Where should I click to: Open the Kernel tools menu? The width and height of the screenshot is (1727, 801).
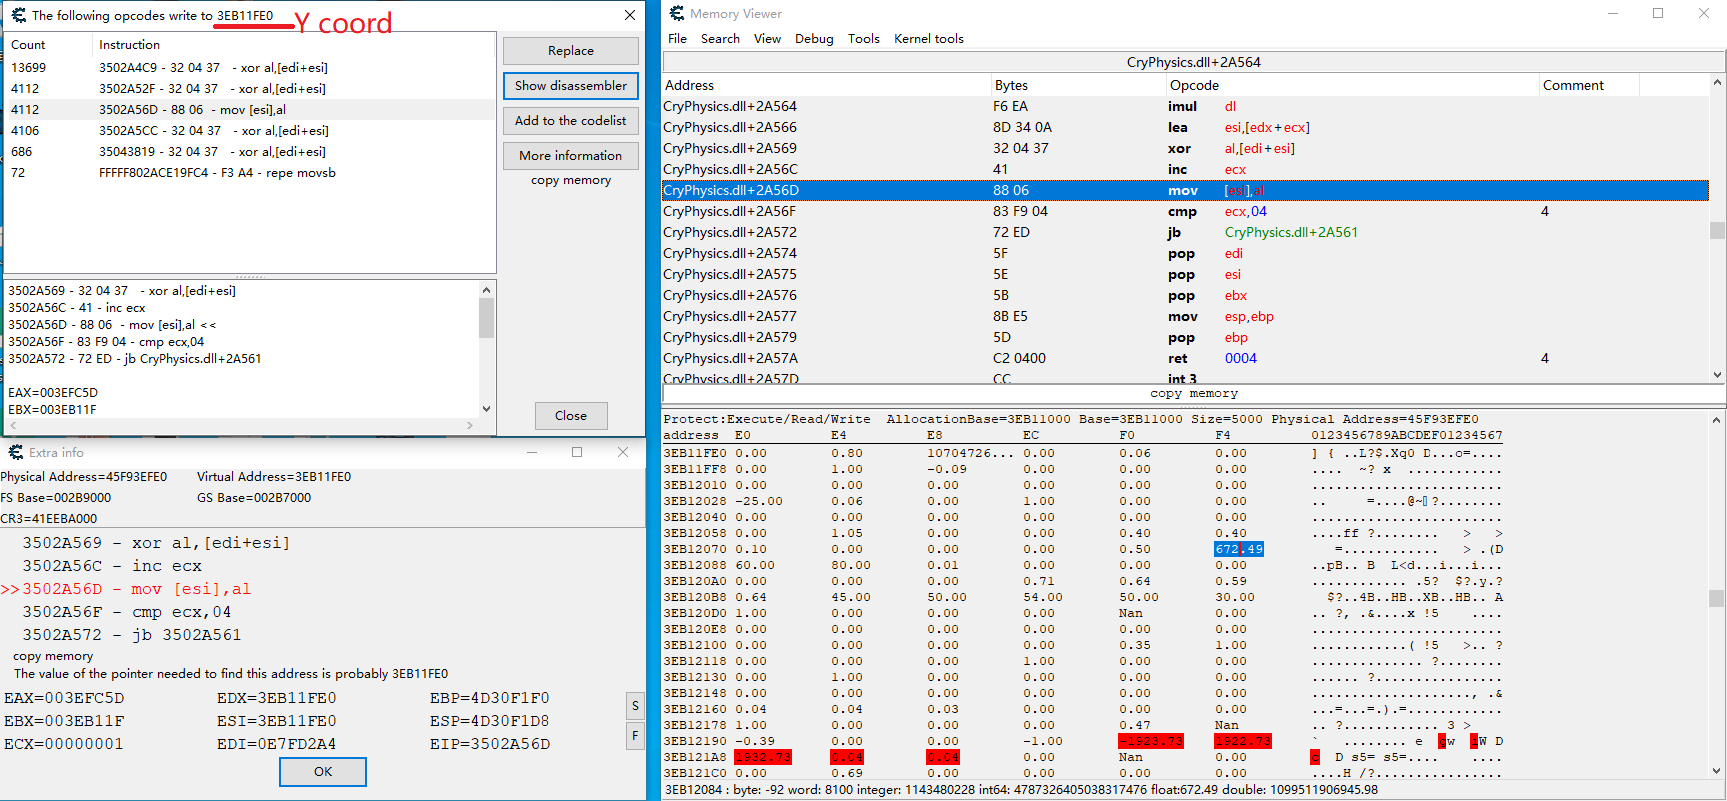[928, 39]
